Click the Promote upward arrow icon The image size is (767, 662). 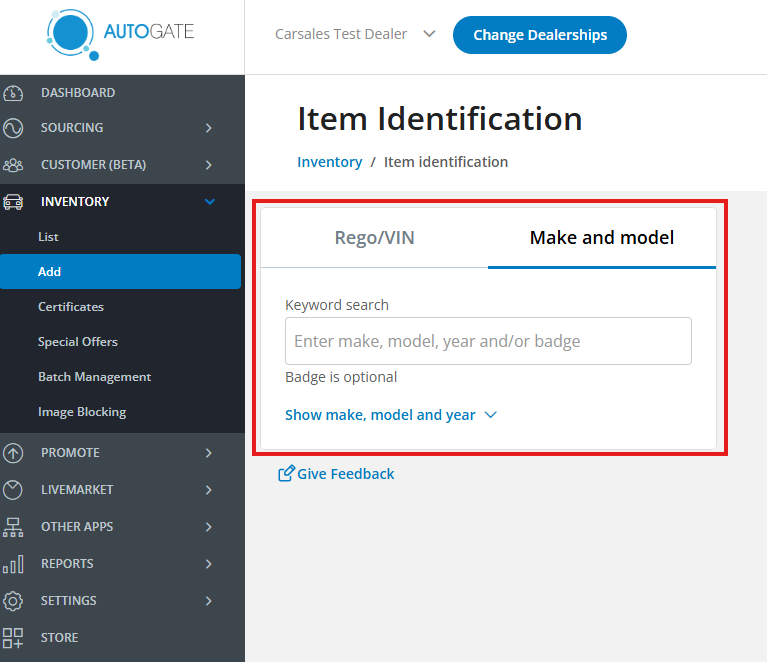[x=14, y=453]
